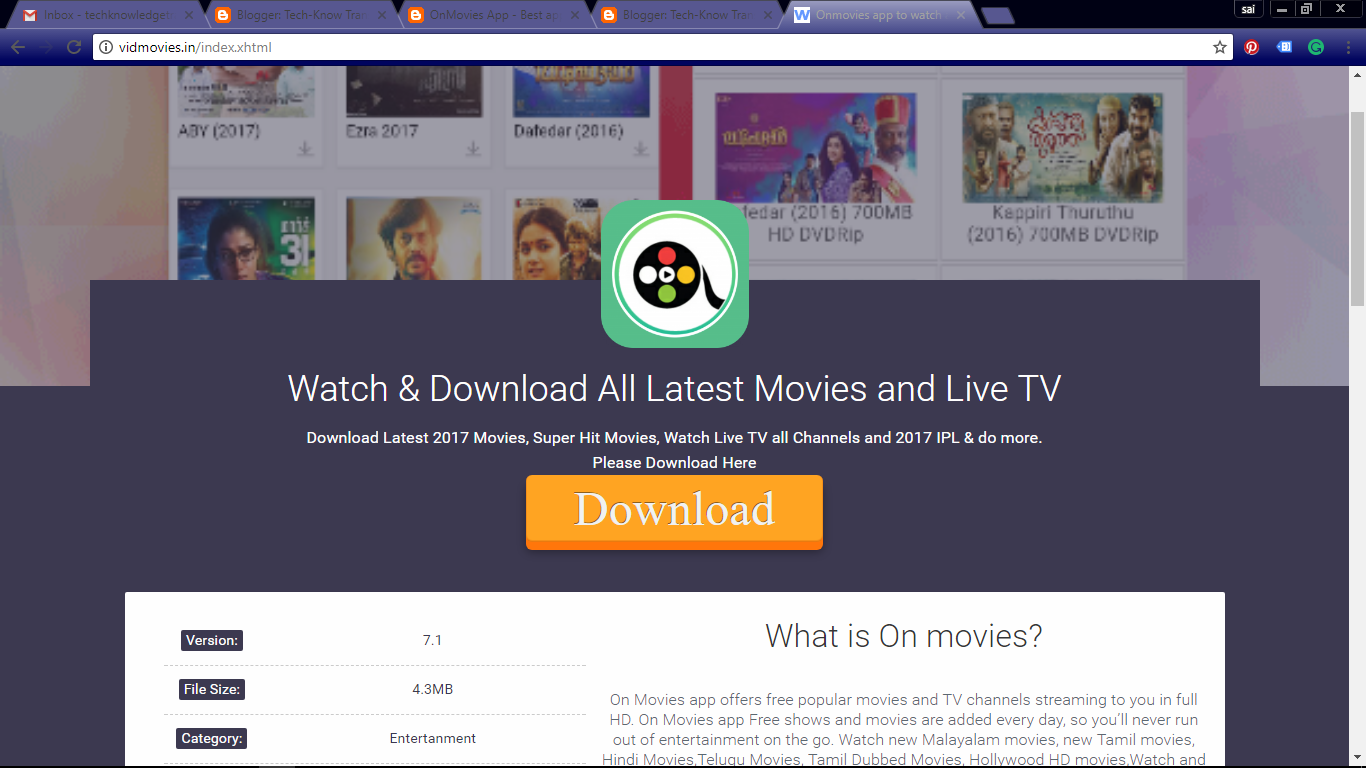The width and height of the screenshot is (1366, 768).
Task: Close the OnMovies App - Best tab
Action: point(574,15)
